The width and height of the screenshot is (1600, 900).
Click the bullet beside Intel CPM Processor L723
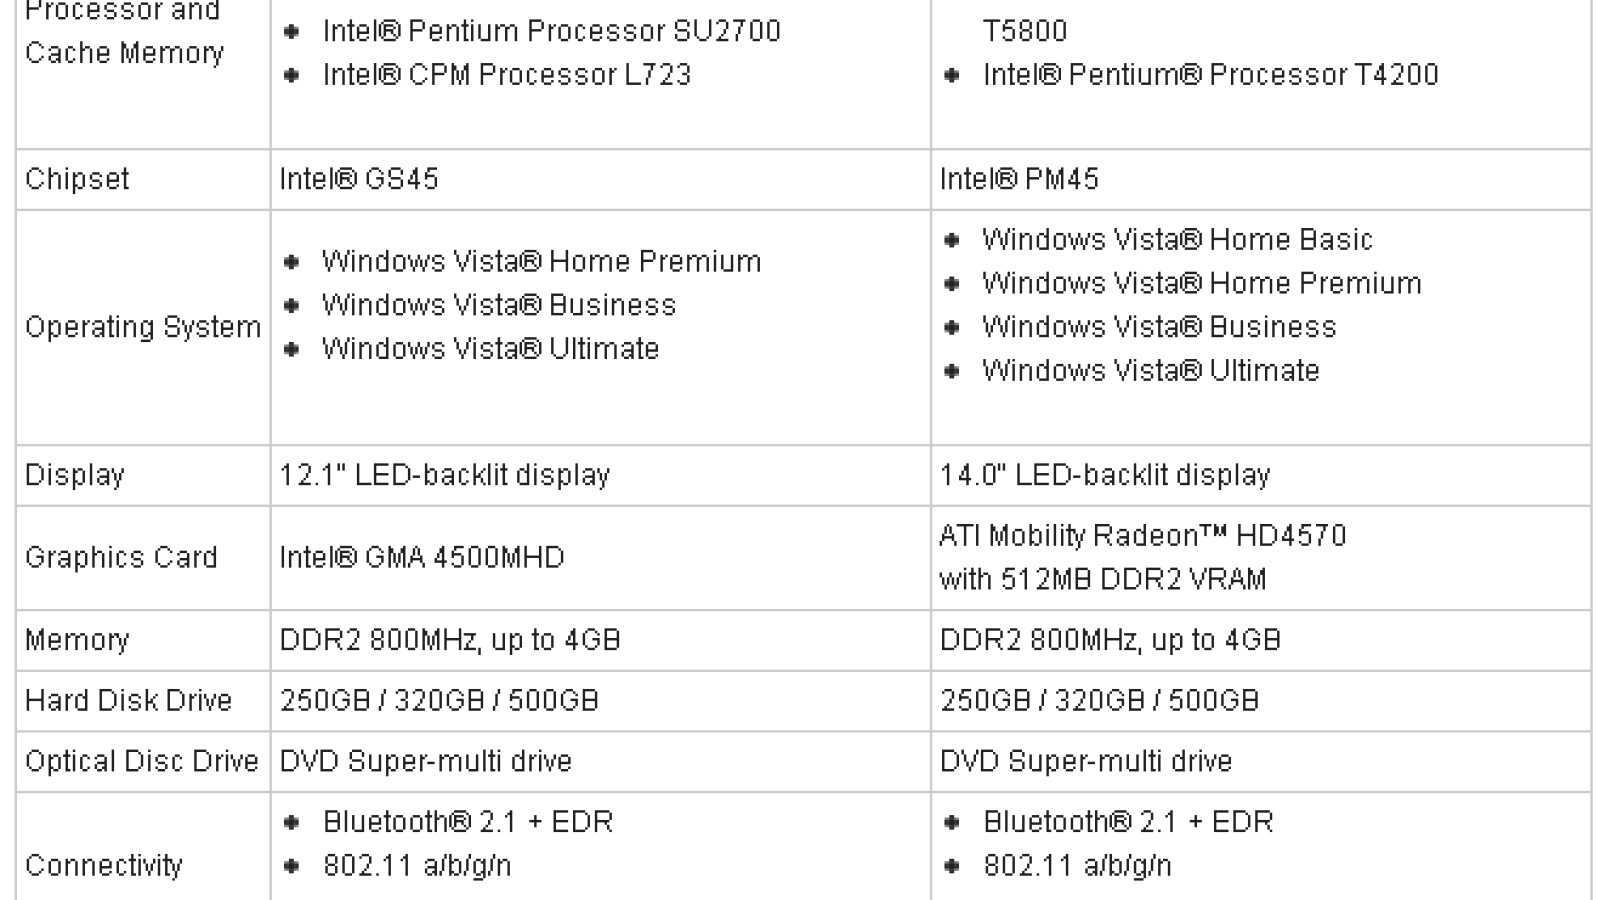[x=292, y=75]
